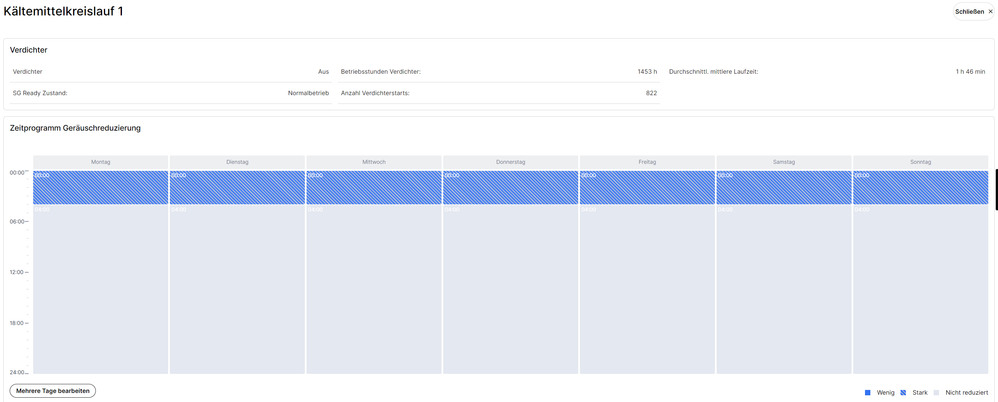998x402 pixels.
Task: Click Sunday's gray not-reduced block
Action: point(920,290)
